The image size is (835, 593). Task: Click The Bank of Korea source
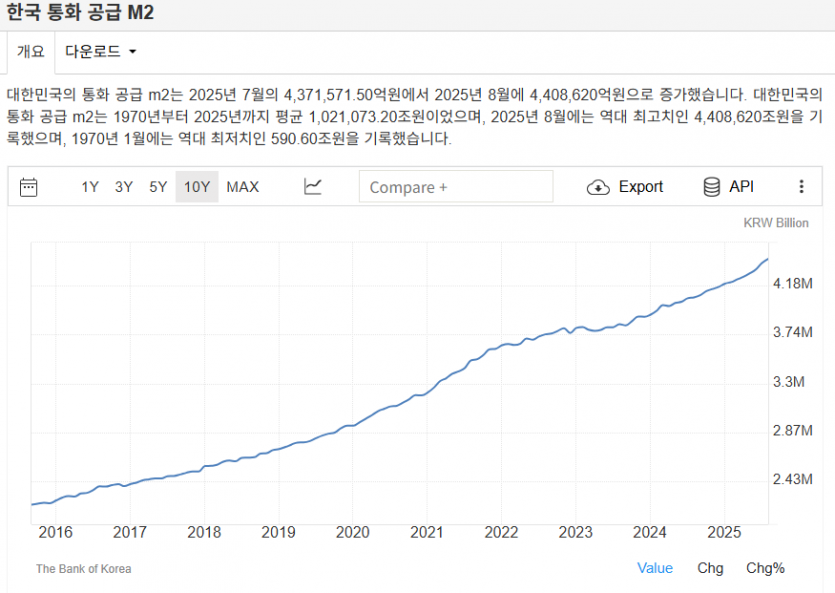pos(83,569)
